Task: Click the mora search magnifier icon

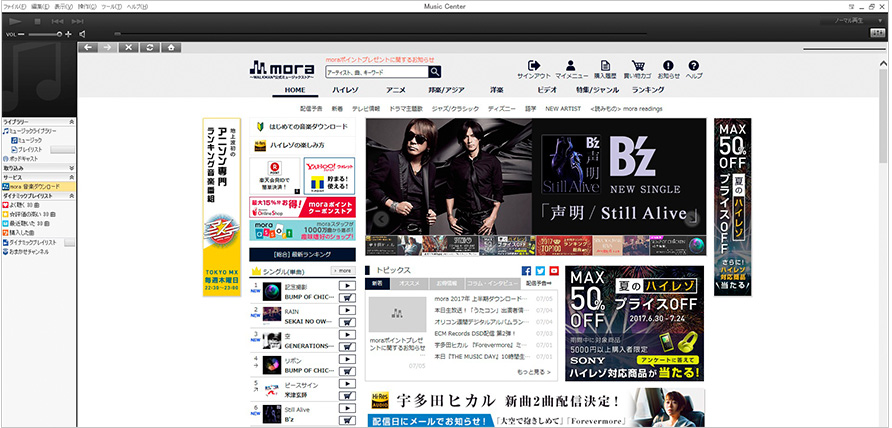Action: (x=435, y=72)
